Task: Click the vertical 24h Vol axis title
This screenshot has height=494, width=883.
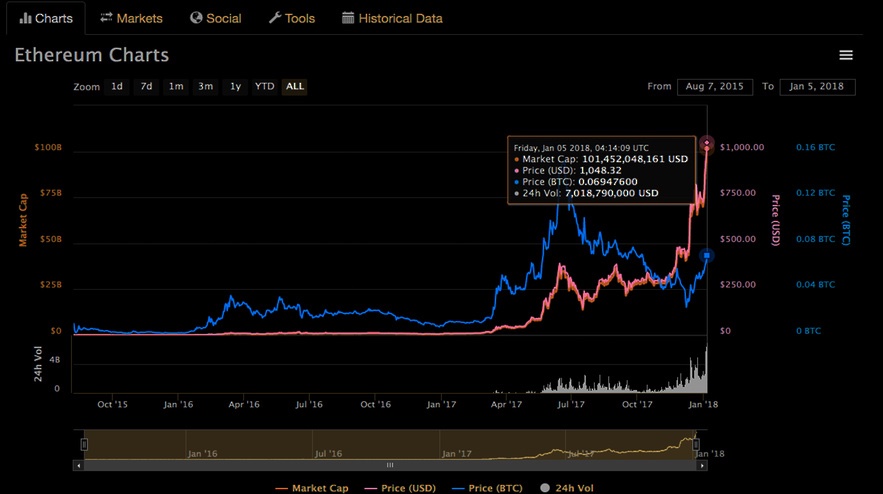Action: point(38,364)
